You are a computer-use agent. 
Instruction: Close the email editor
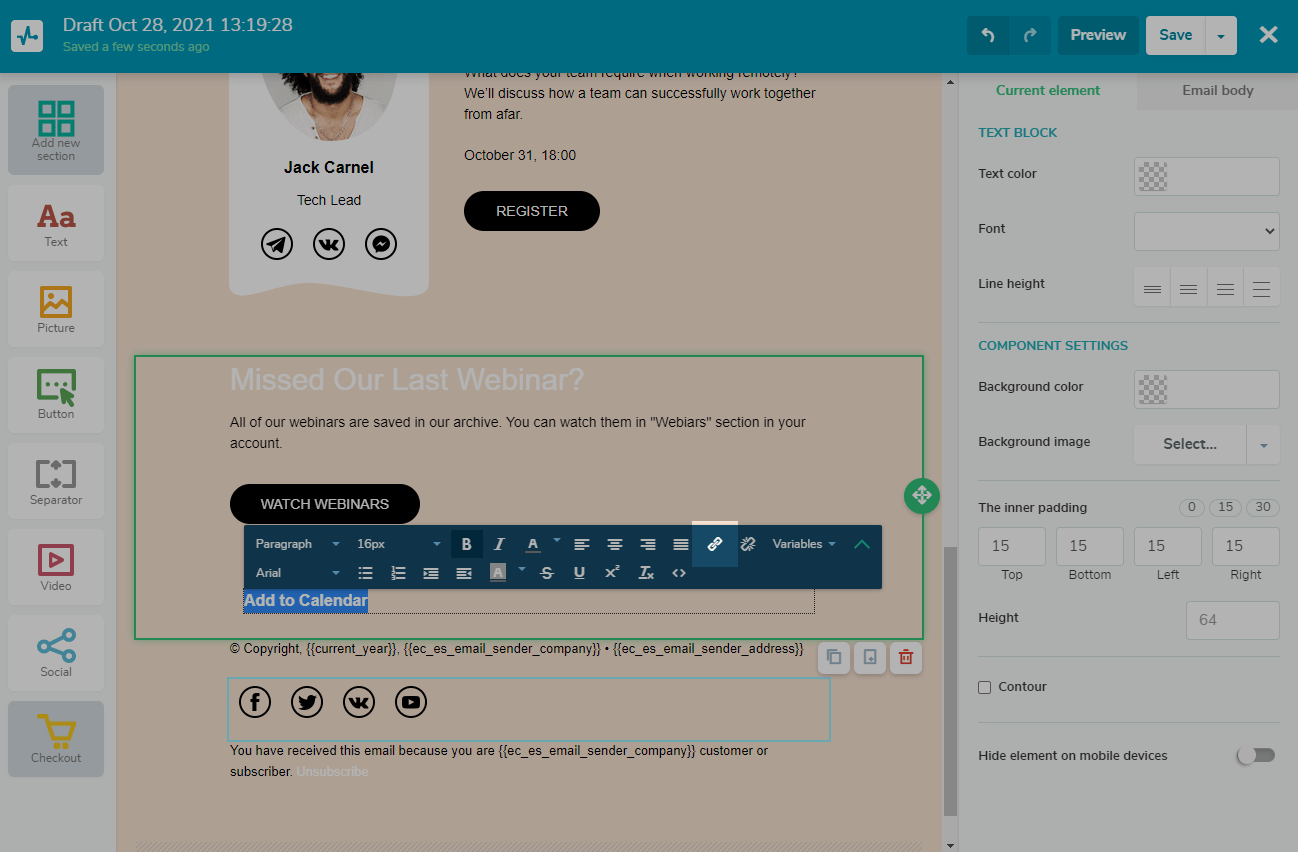1268,35
